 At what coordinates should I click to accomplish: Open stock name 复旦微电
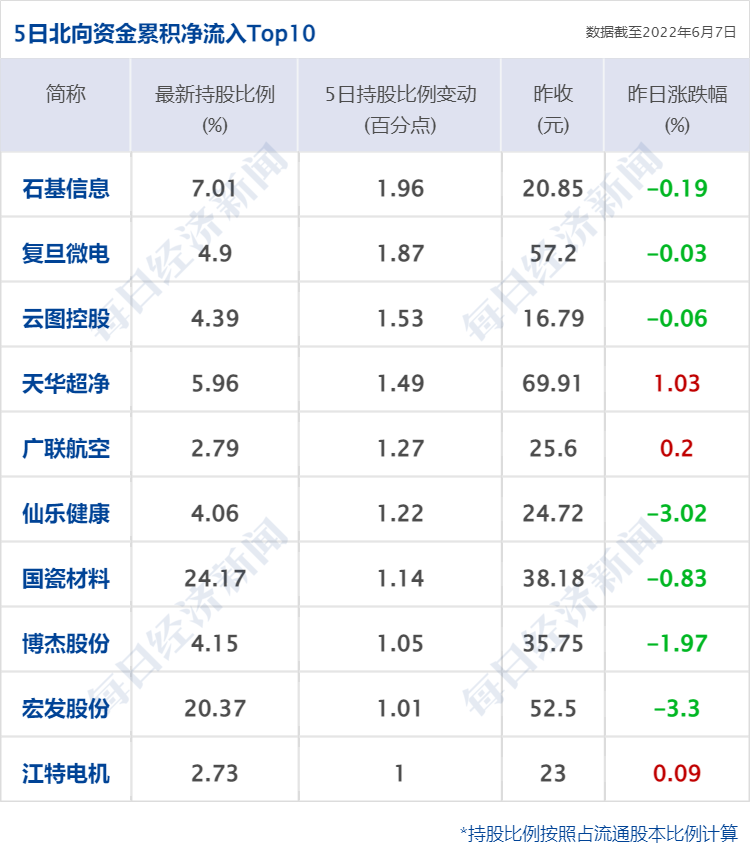tap(66, 254)
